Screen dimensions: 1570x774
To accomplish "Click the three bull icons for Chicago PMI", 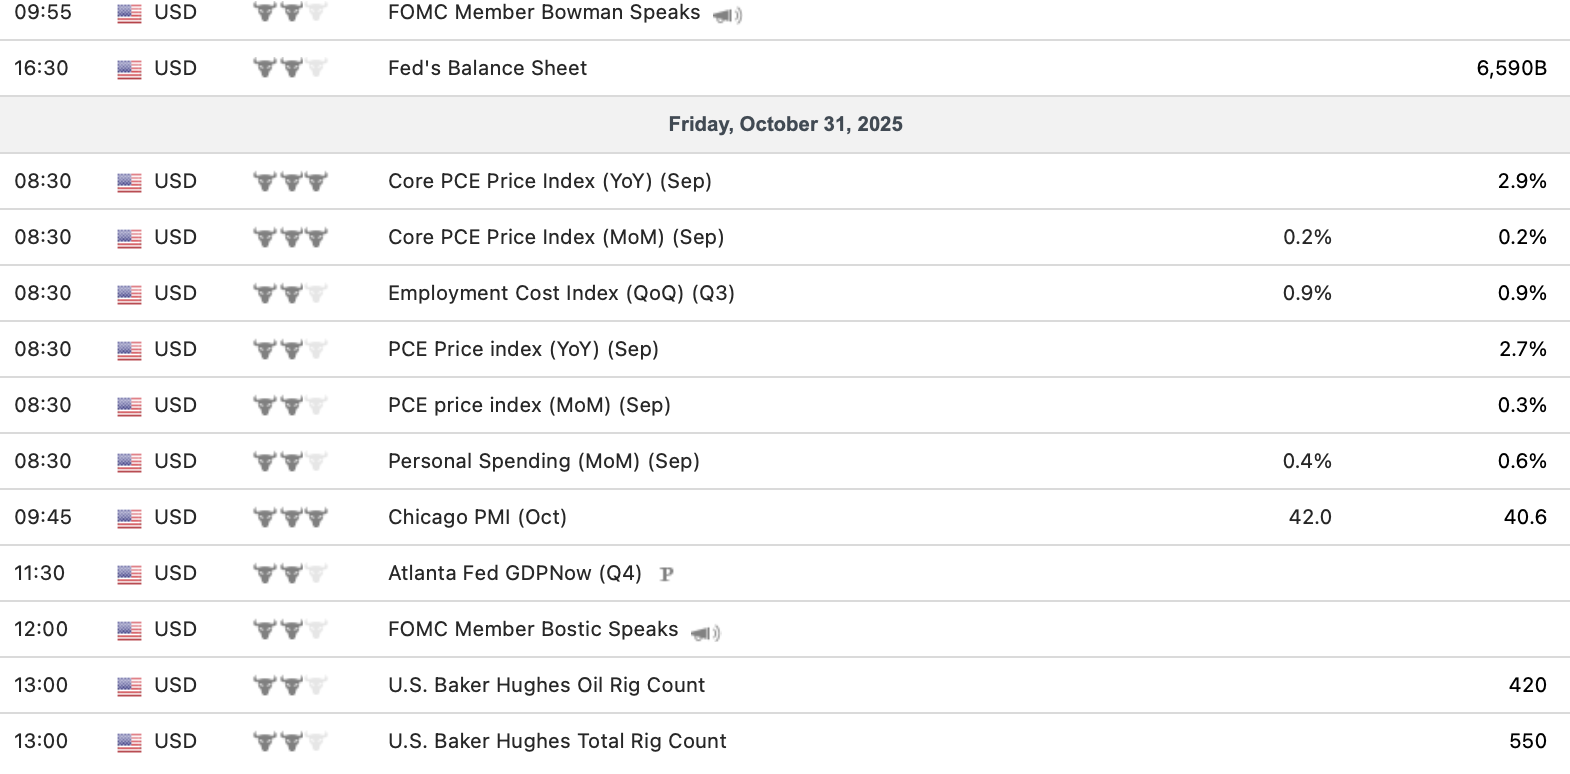I will pyautogui.click(x=290, y=518).
